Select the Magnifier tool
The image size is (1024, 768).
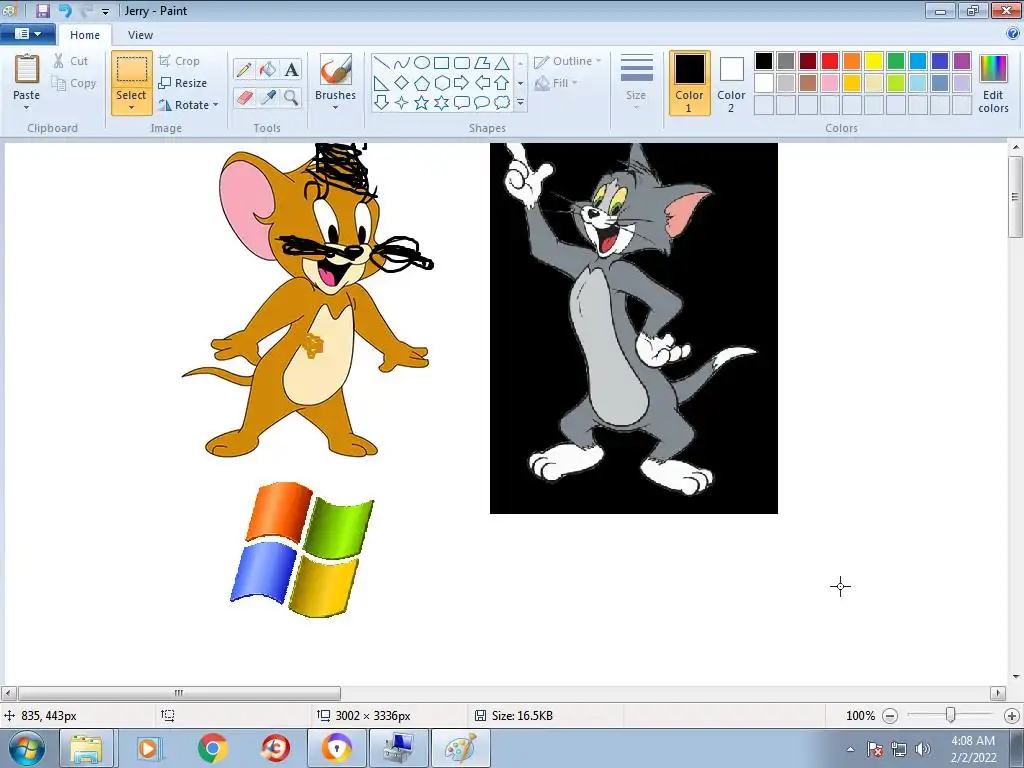click(291, 98)
